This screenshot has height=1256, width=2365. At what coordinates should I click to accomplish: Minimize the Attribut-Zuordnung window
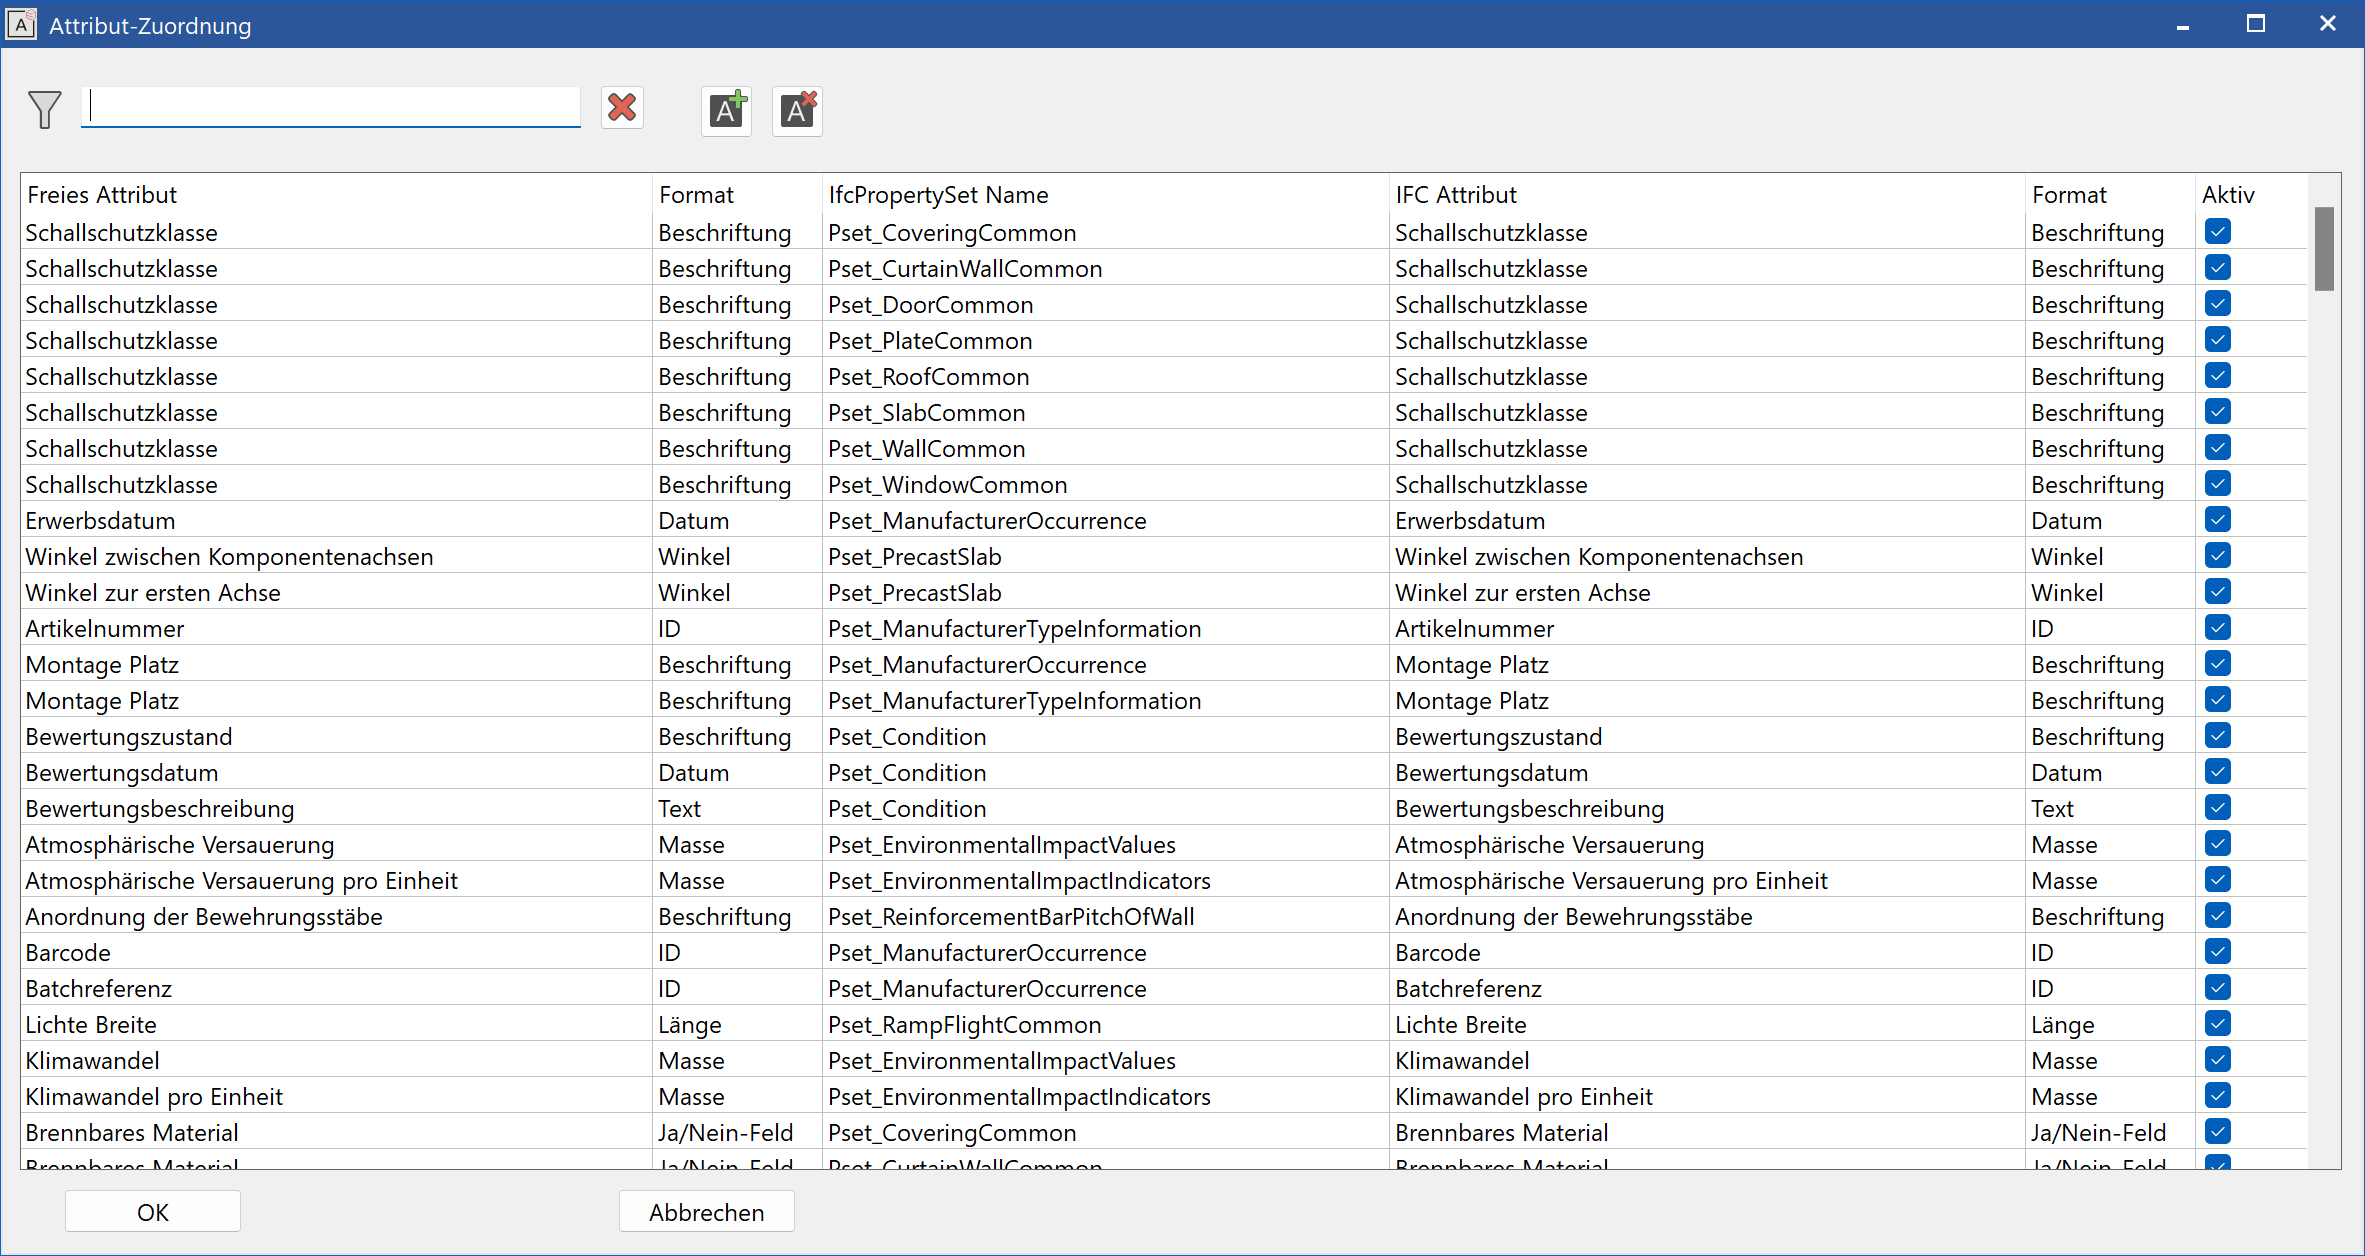tap(2183, 24)
